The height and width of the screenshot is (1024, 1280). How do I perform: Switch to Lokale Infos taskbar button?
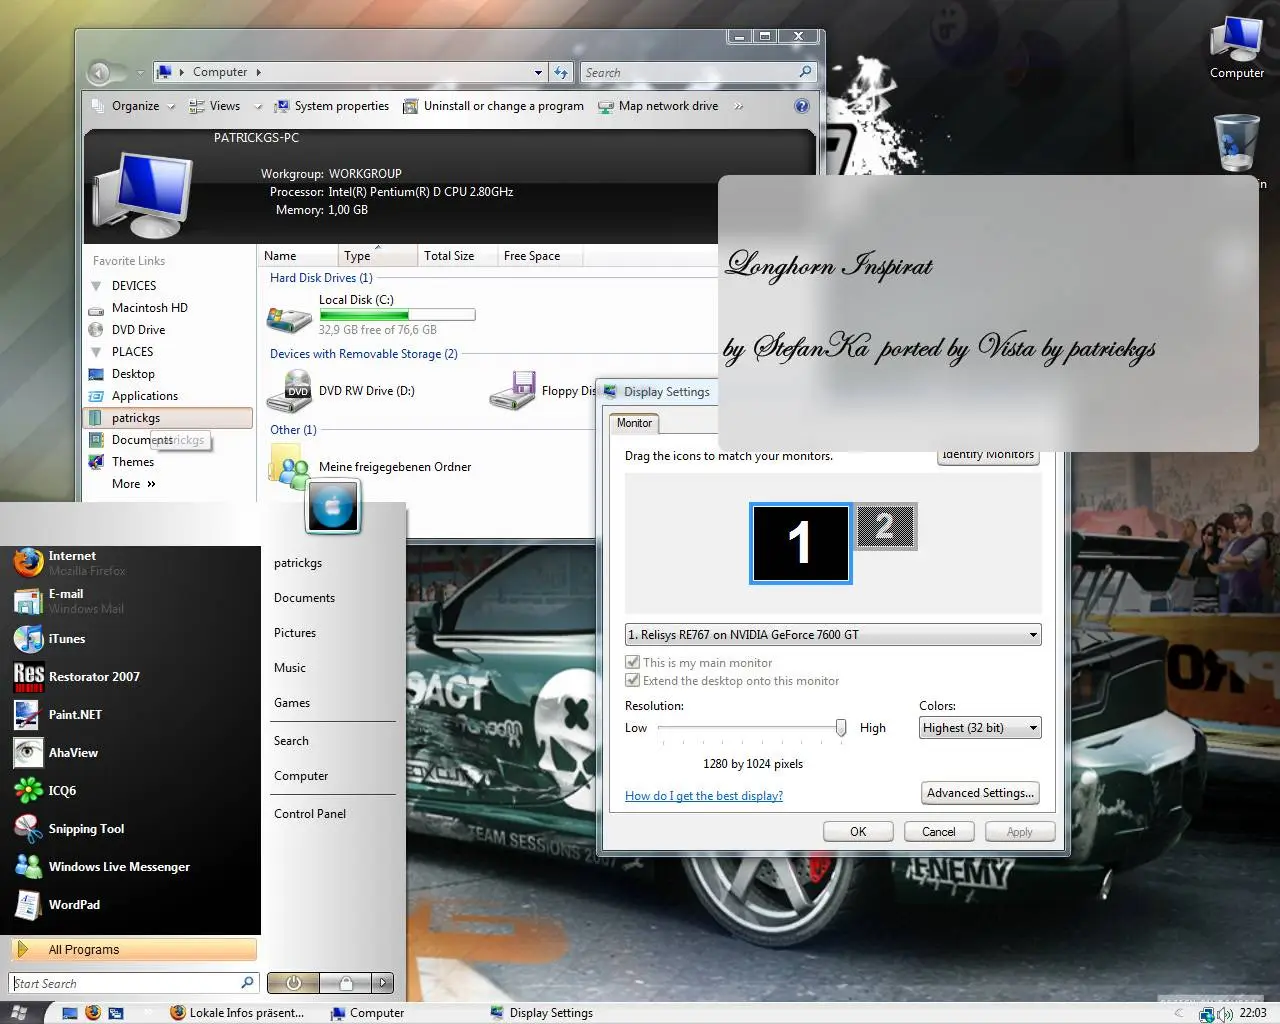(x=238, y=1013)
